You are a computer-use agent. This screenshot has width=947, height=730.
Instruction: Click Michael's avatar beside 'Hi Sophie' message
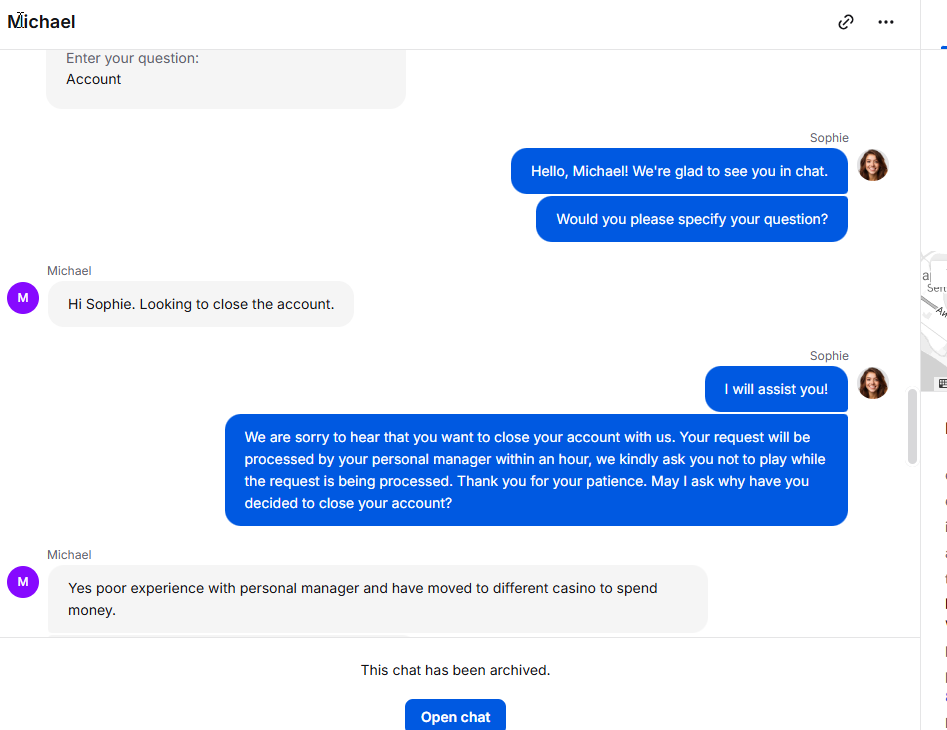23,298
